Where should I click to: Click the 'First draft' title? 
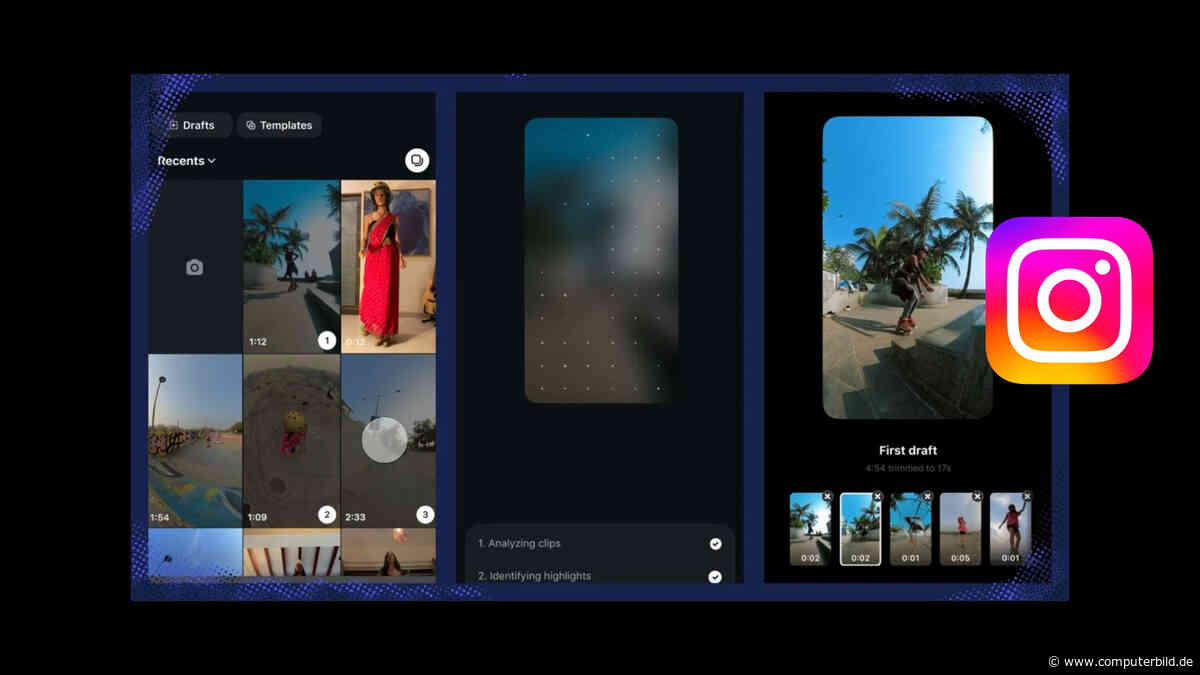click(x=908, y=451)
